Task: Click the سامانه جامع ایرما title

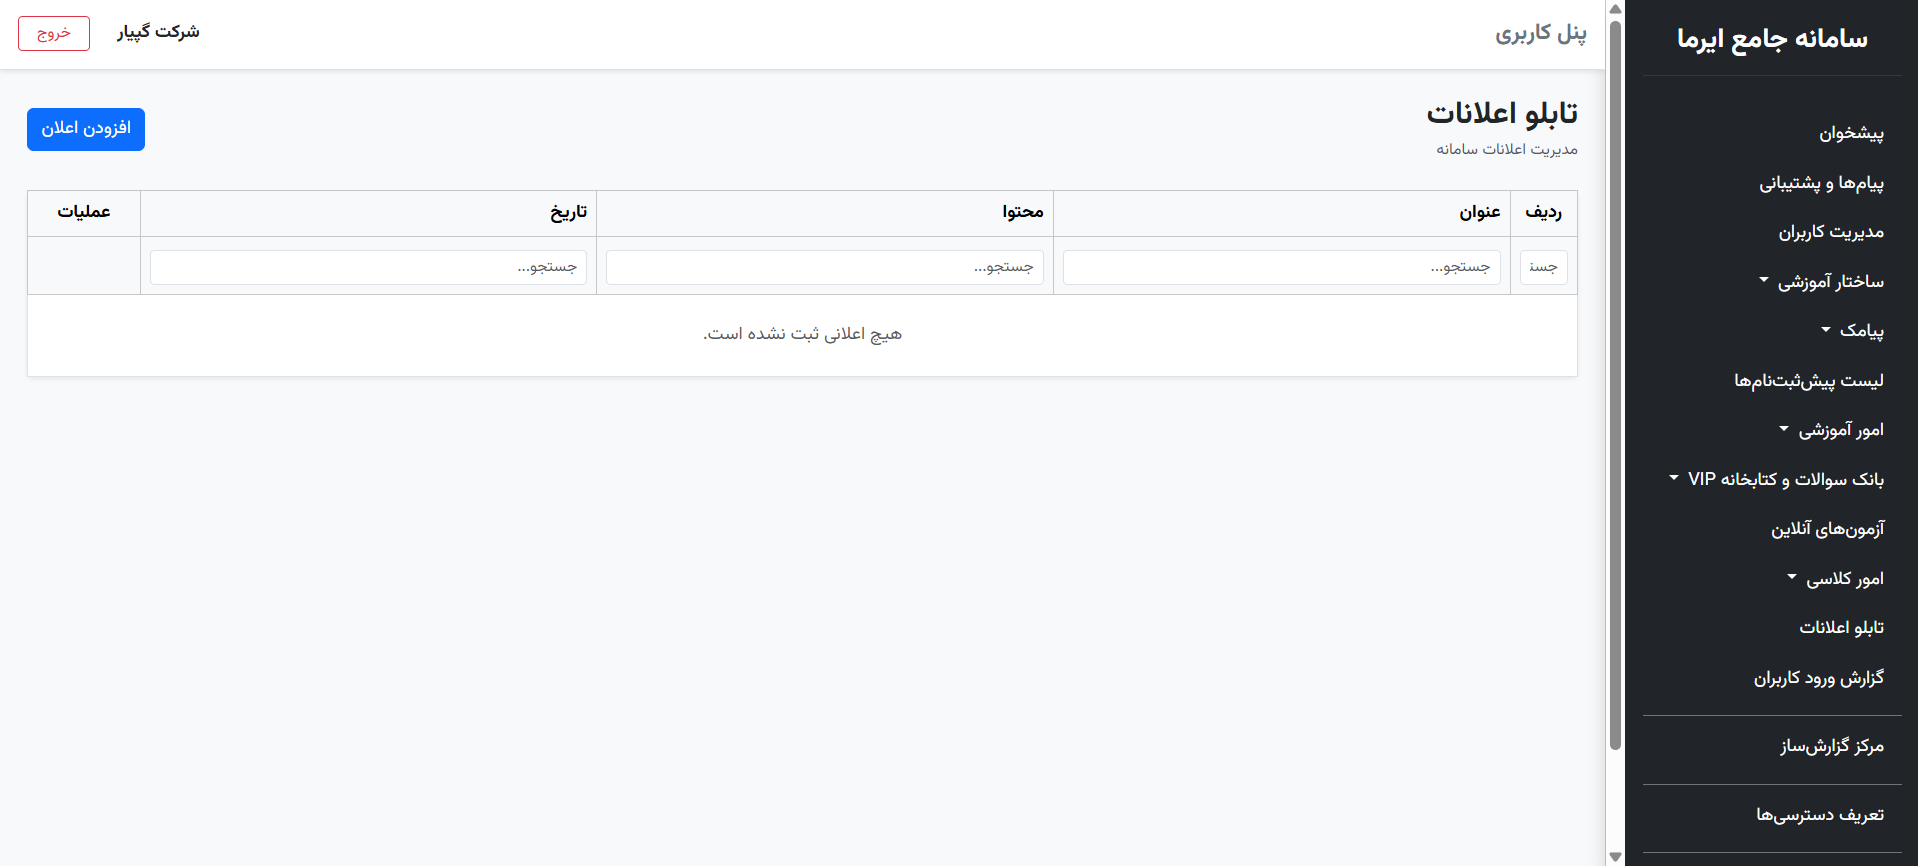Action: pyautogui.click(x=1772, y=39)
